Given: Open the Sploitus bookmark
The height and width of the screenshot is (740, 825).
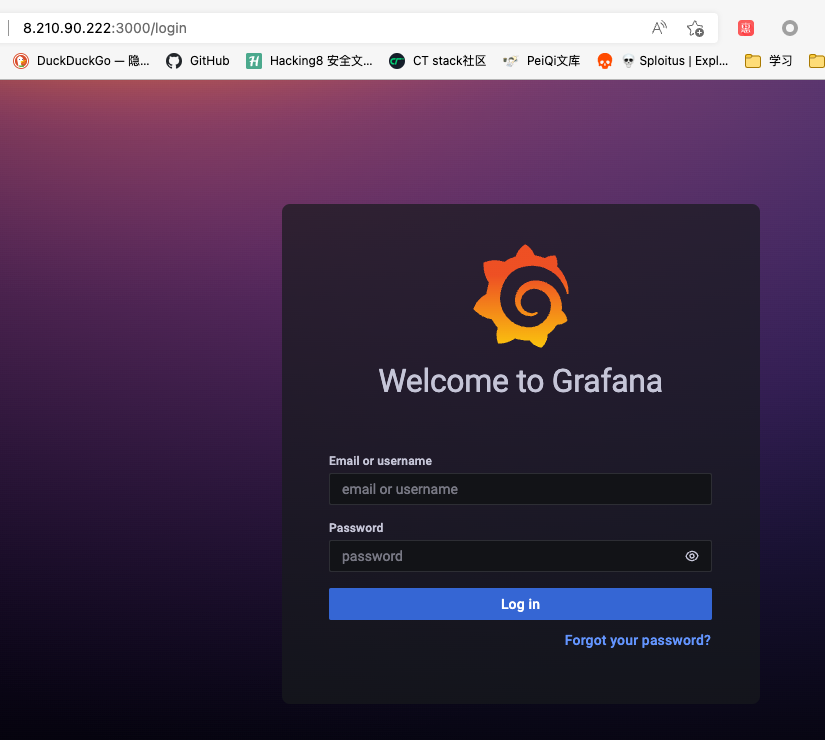Looking at the screenshot, I should click(x=675, y=61).
